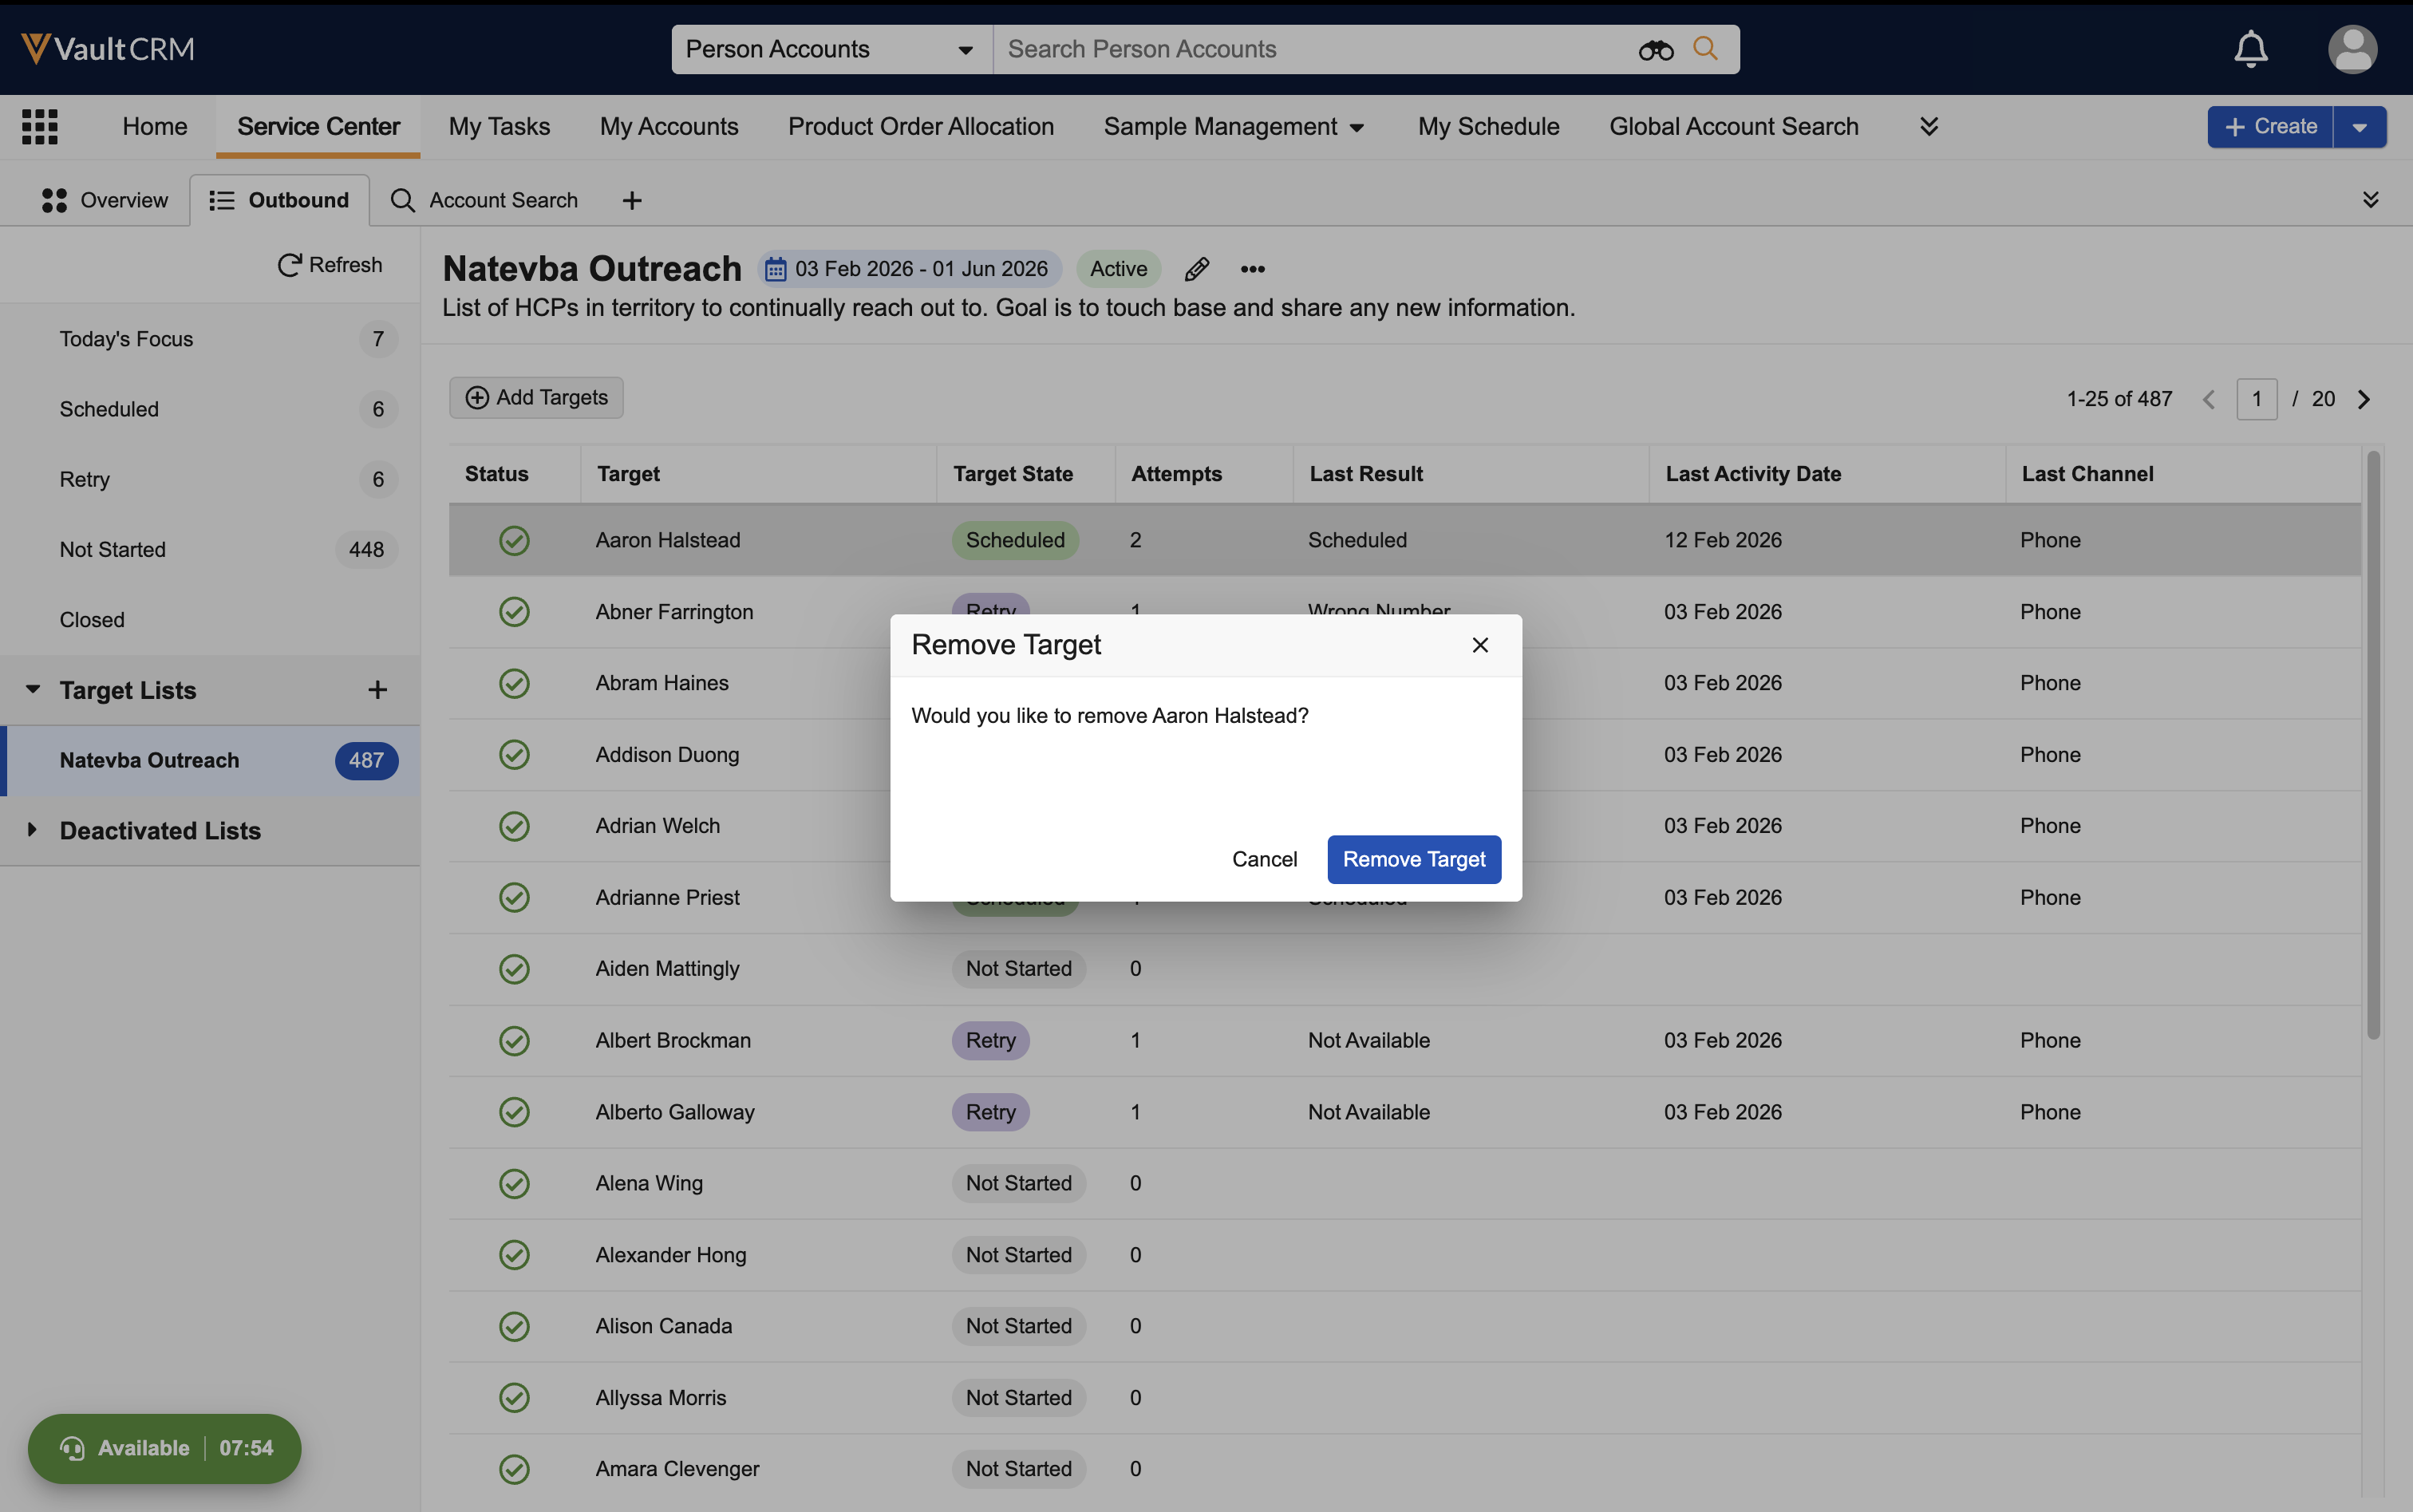Add a new target list with the plus icon

[377, 690]
